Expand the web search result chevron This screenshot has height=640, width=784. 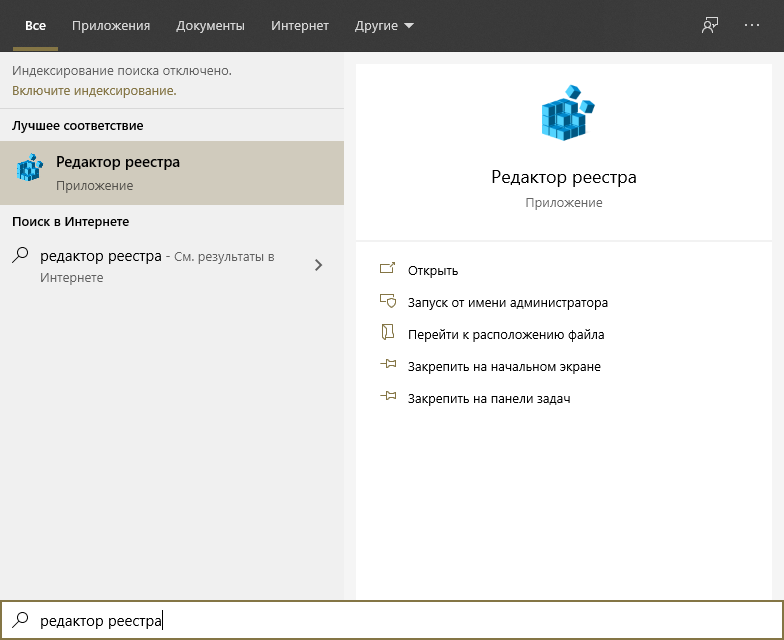point(318,265)
